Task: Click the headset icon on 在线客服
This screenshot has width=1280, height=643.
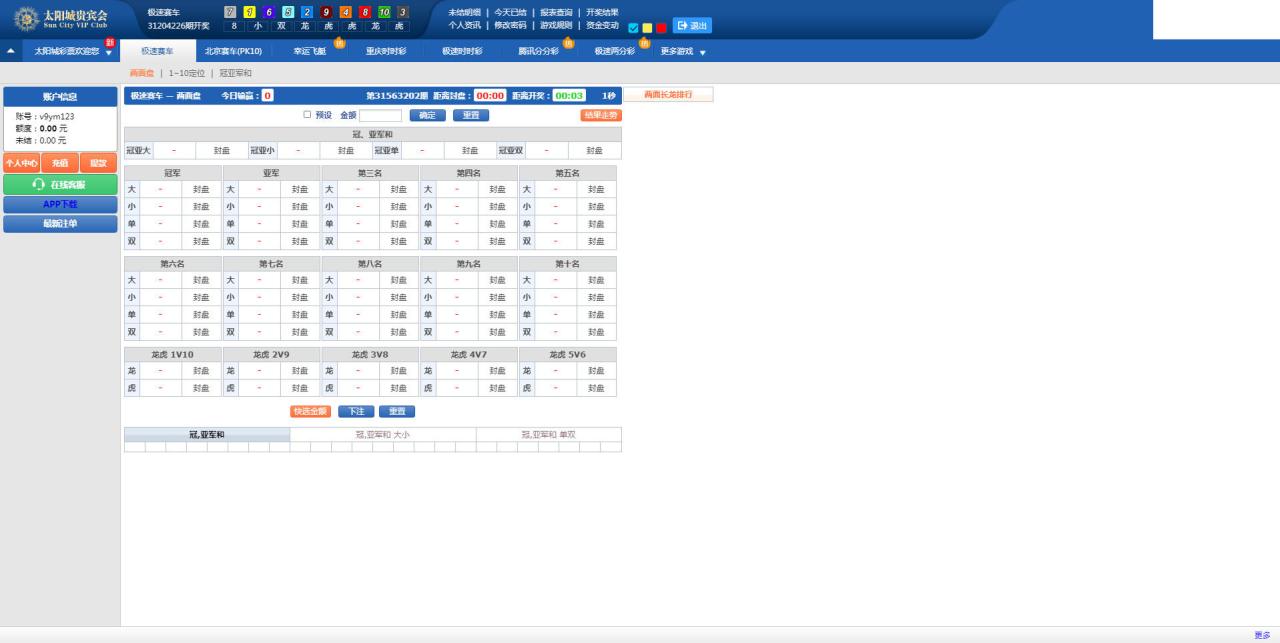Action: [x=39, y=185]
